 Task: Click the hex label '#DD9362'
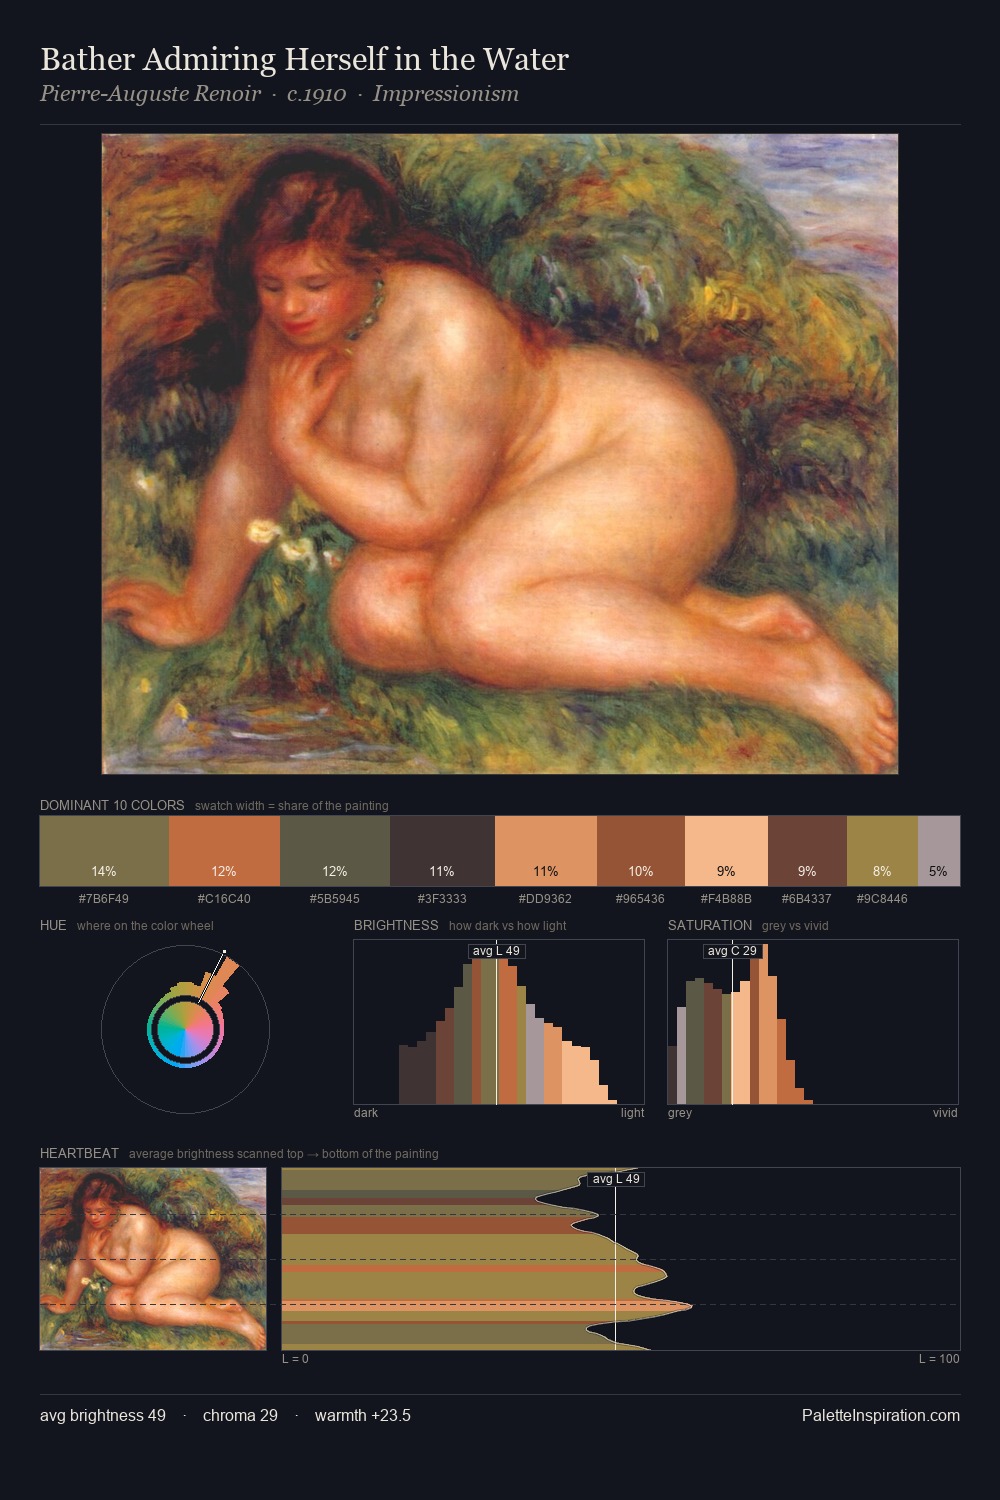click(546, 898)
